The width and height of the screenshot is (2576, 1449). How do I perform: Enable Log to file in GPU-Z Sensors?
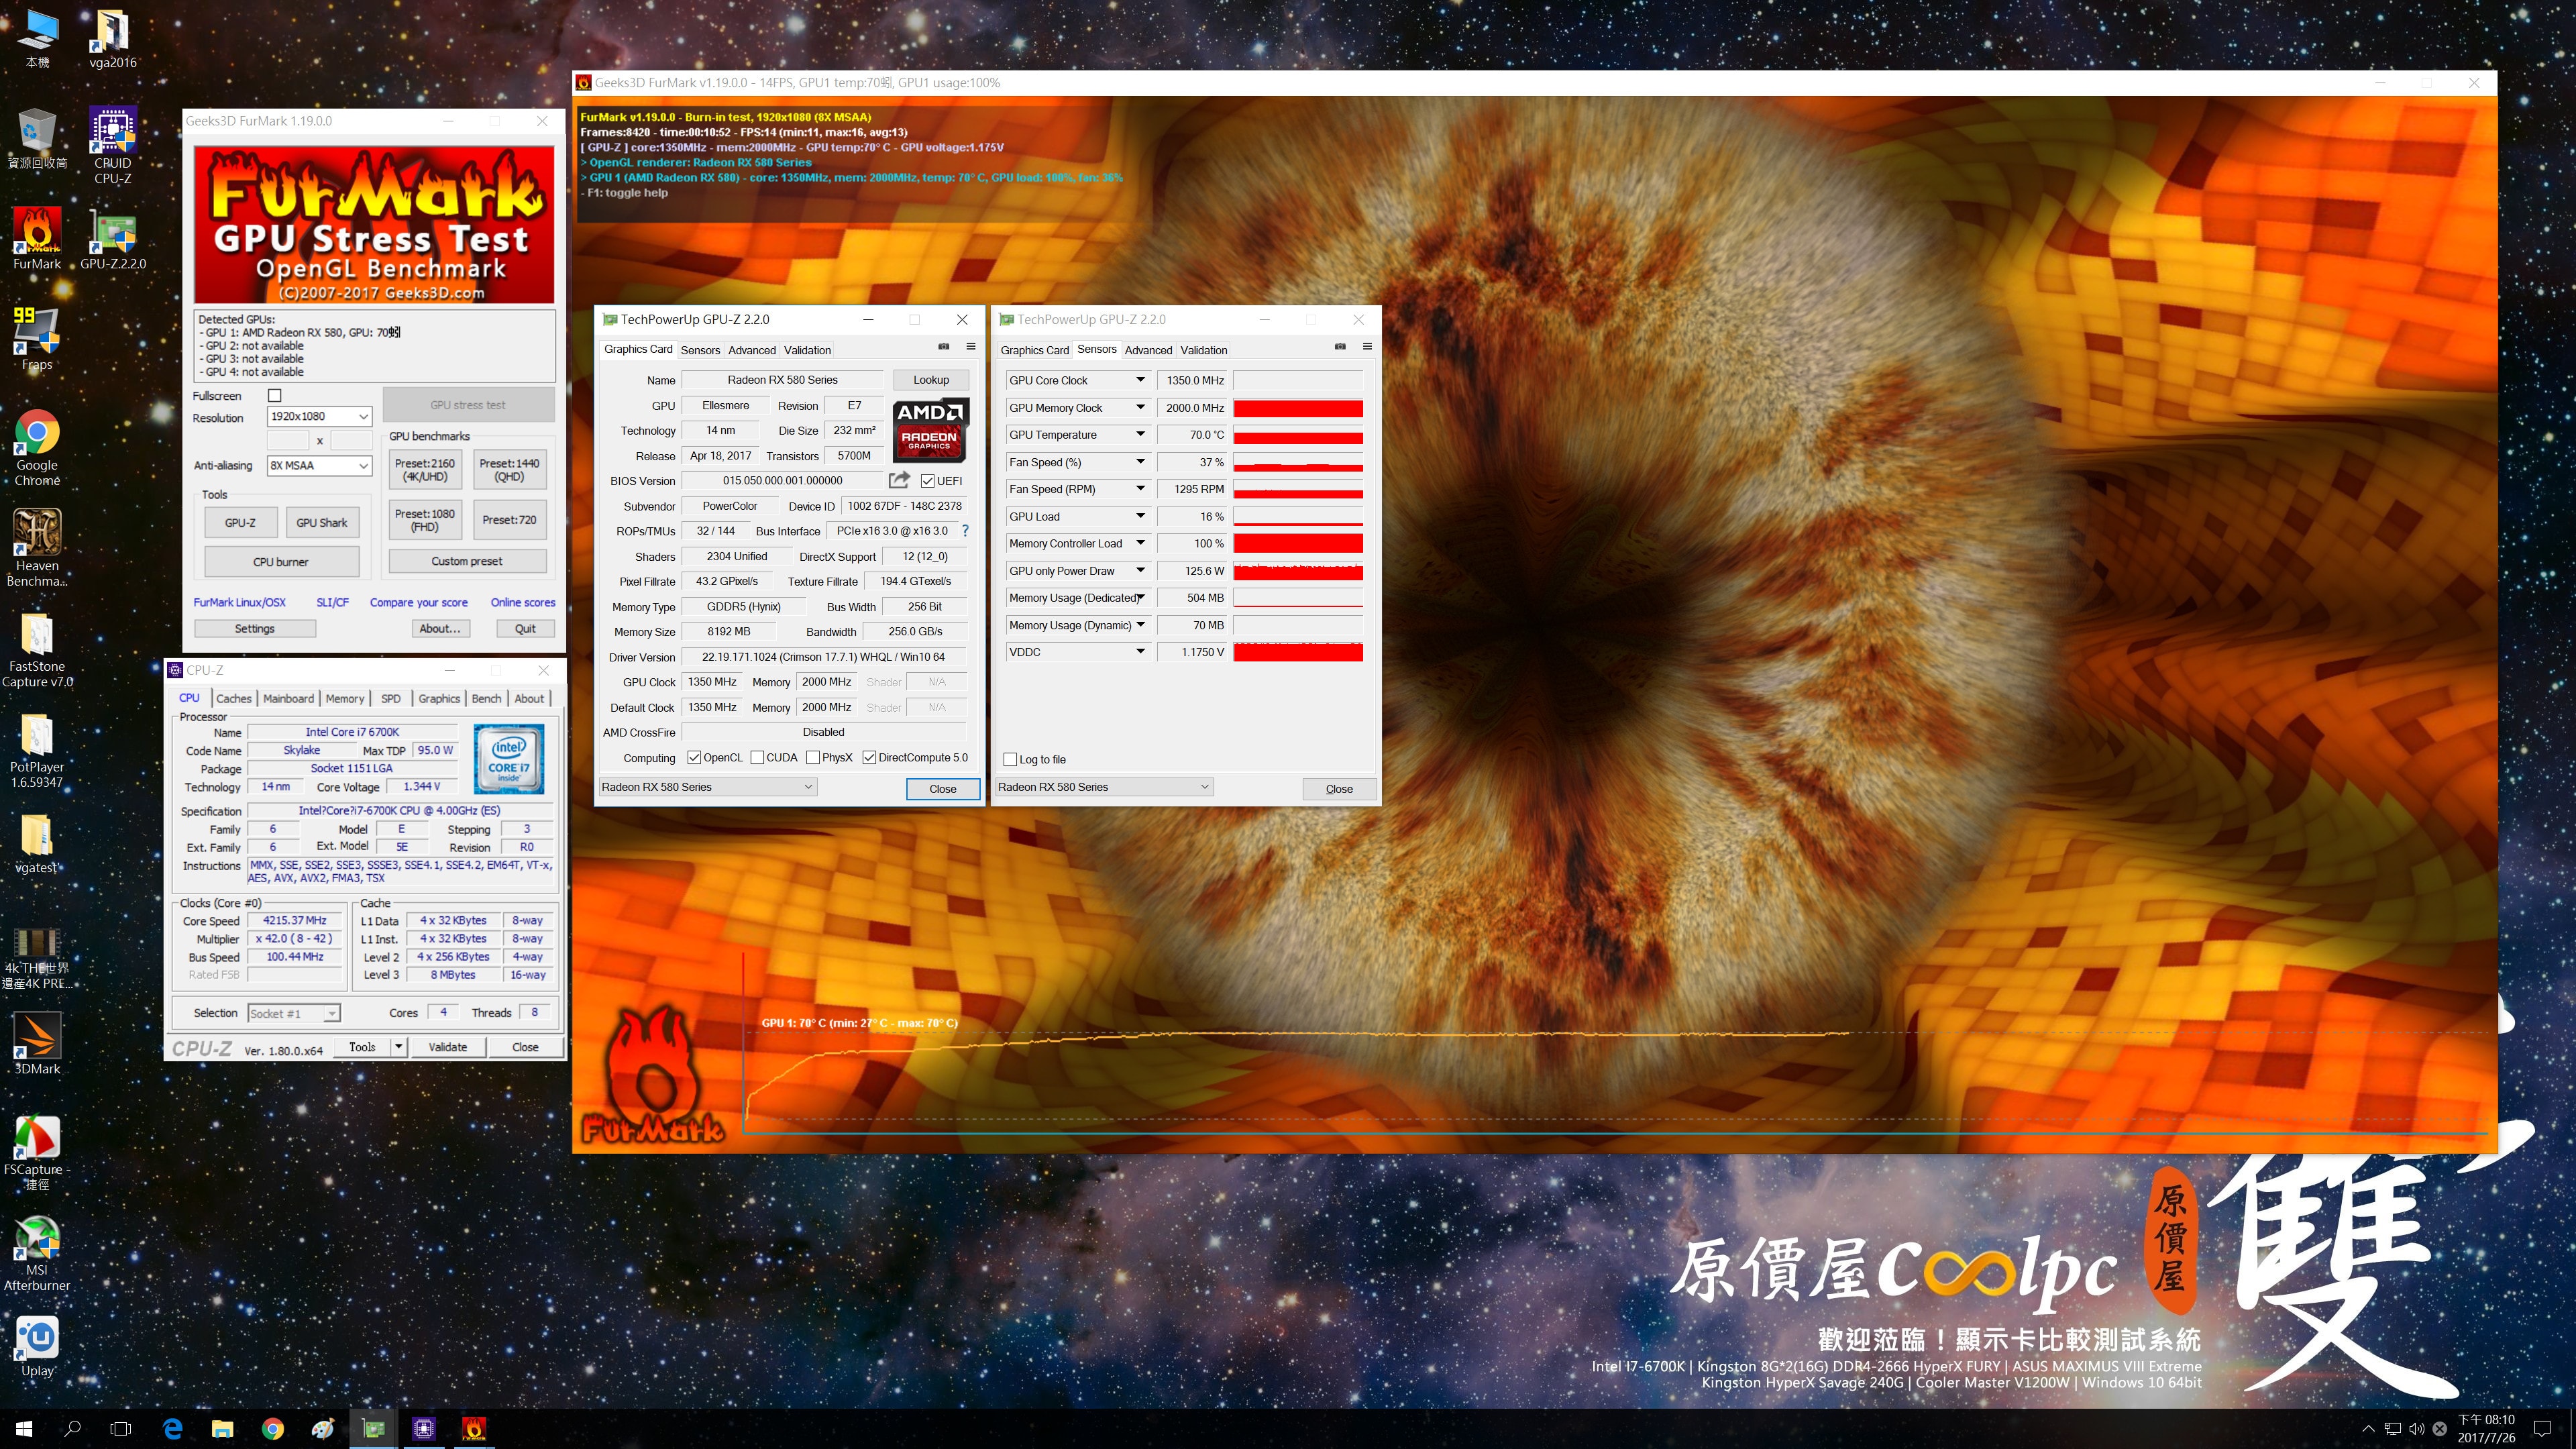tap(1010, 760)
